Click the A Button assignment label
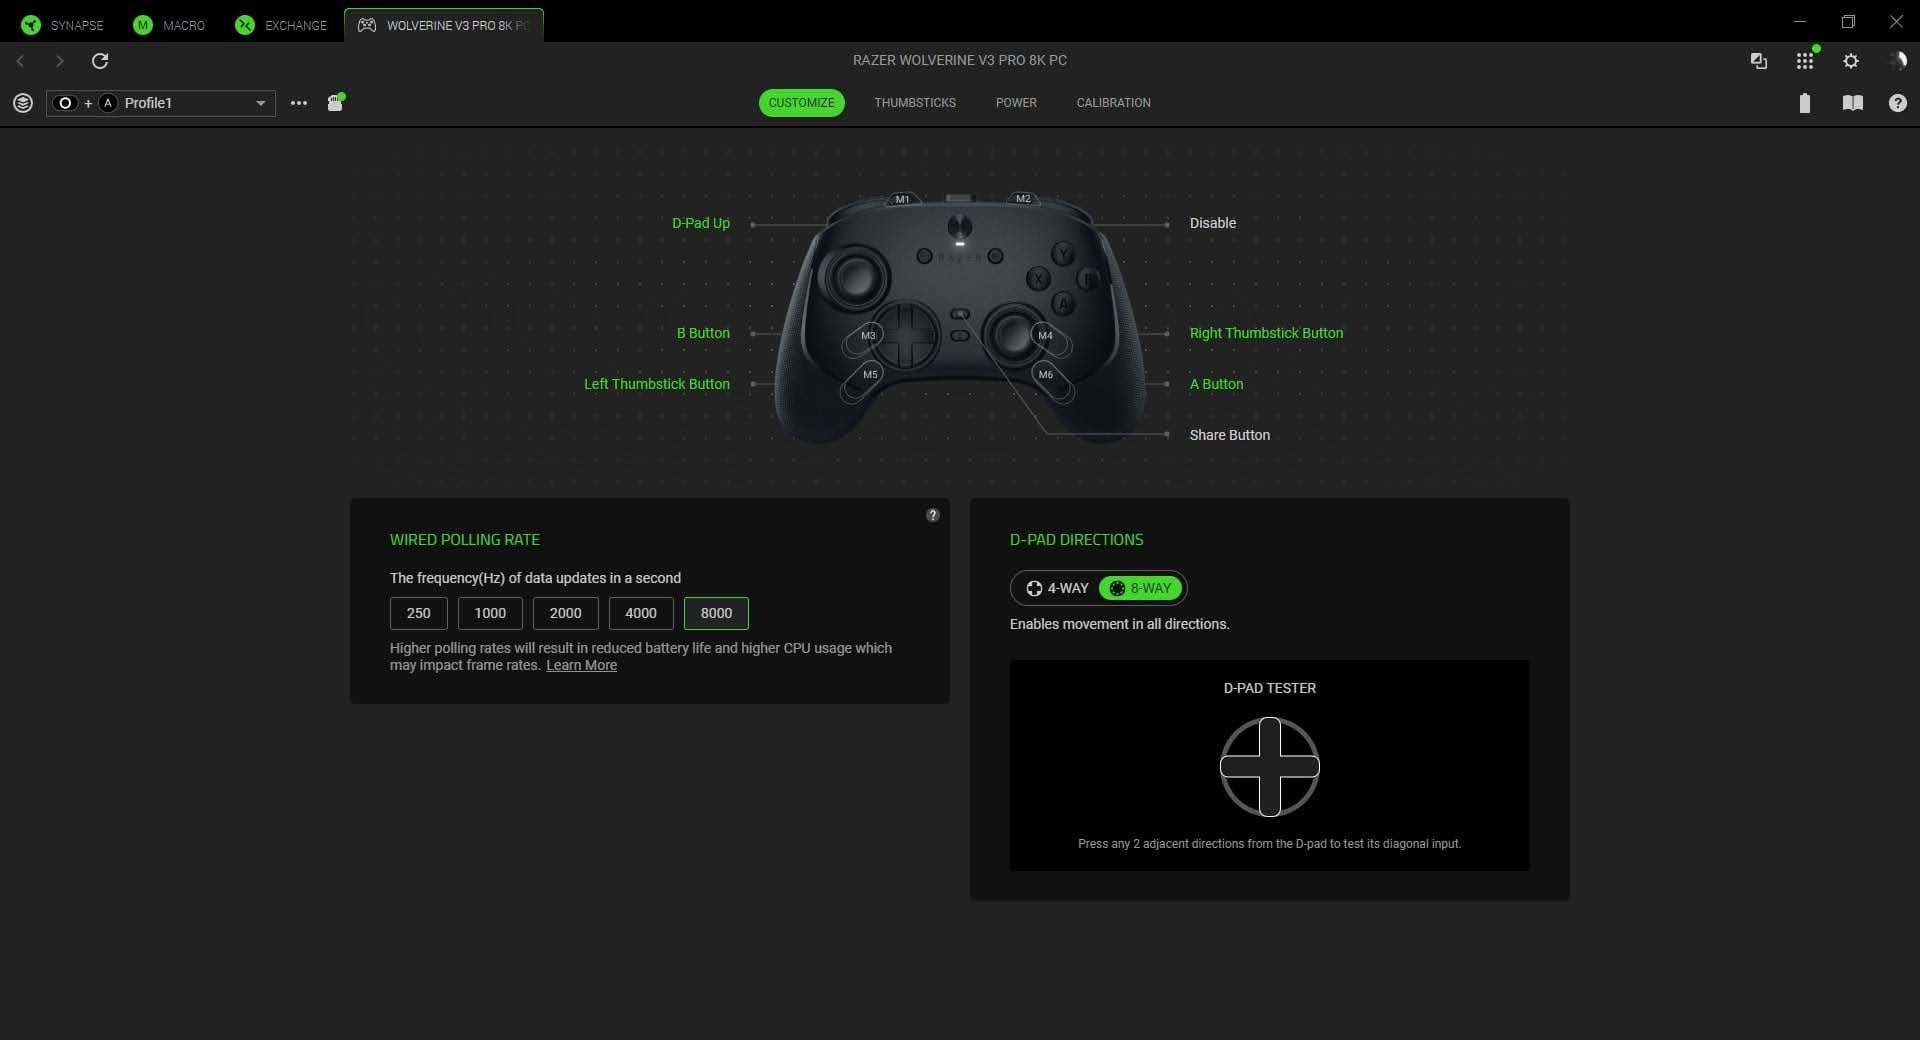Image resolution: width=1920 pixels, height=1040 pixels. pyautogui.click(x=1216, y=384)
